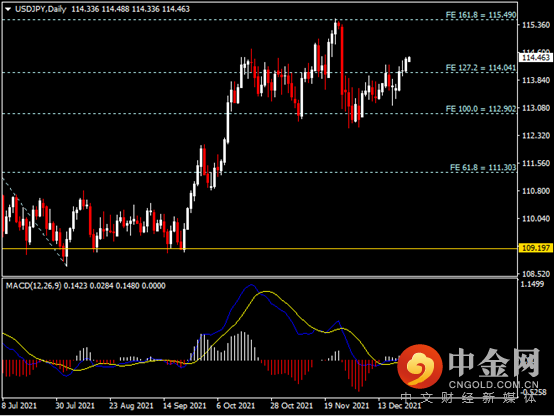Select the FE 100.0 = 112.902 label
The height and width of the screenshot is (416, 554).
tap(481, 109)
